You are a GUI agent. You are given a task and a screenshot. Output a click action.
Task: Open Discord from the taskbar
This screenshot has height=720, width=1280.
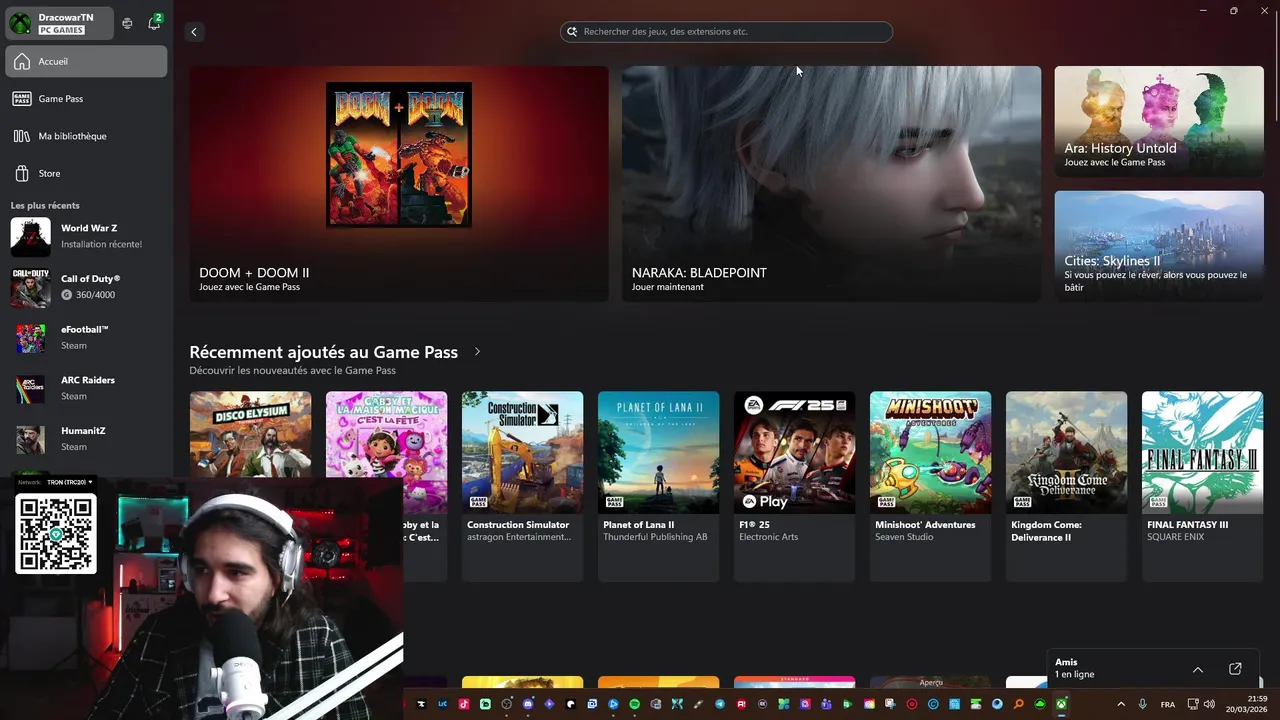pyautogui.click(x=528, y=704)
